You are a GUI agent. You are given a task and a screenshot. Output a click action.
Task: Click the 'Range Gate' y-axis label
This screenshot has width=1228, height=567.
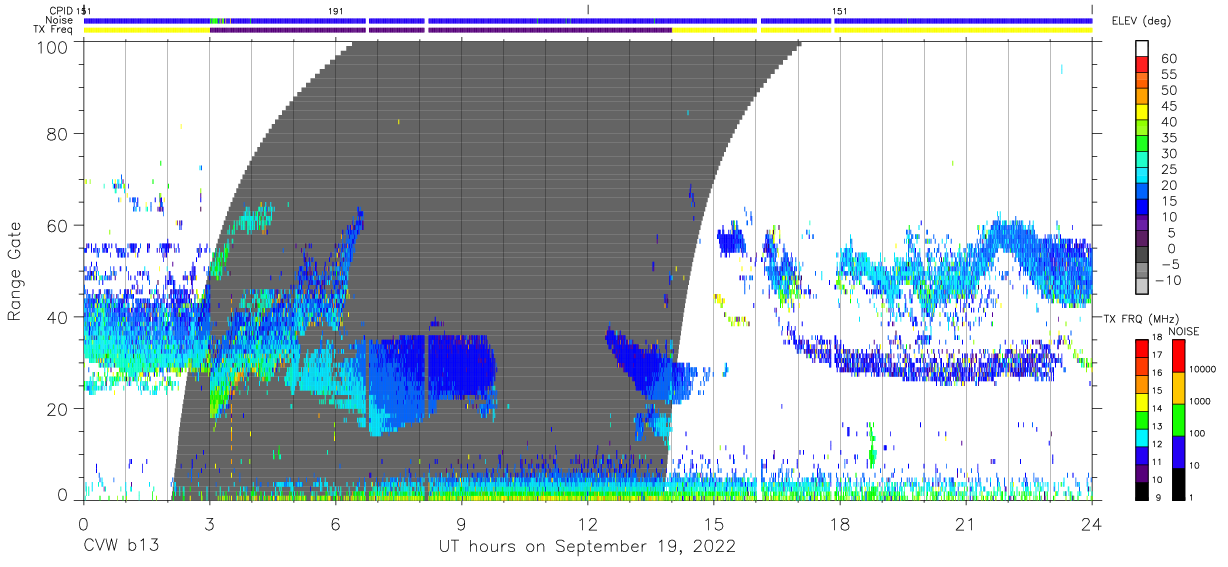[15, 272]
